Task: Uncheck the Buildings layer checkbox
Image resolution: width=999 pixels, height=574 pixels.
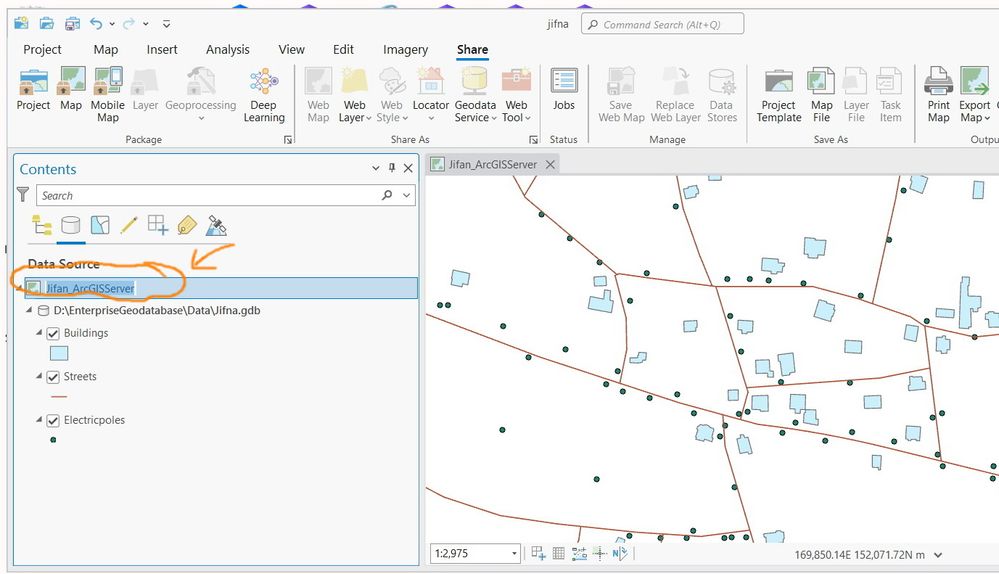Action: (x=54, y=333)
